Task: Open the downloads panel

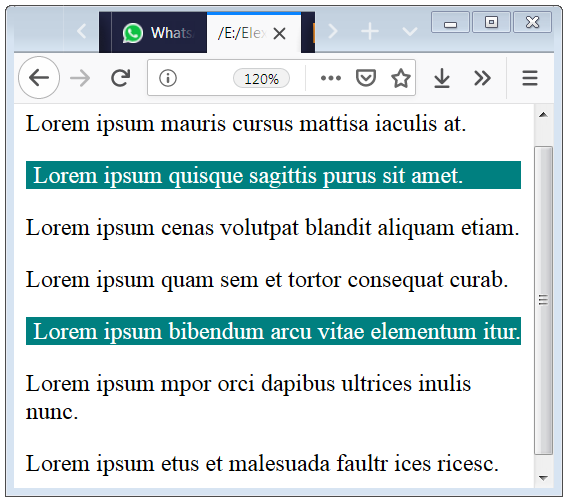Action: tap(442, 78)
